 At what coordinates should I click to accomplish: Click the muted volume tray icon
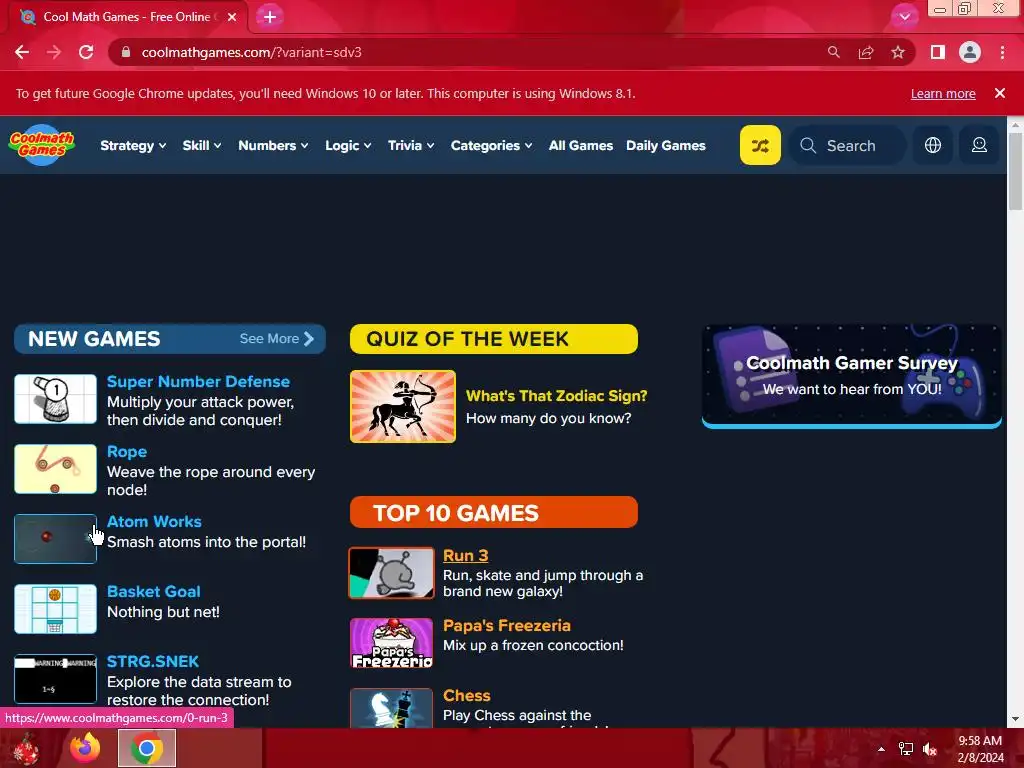[x=930, y=749]
